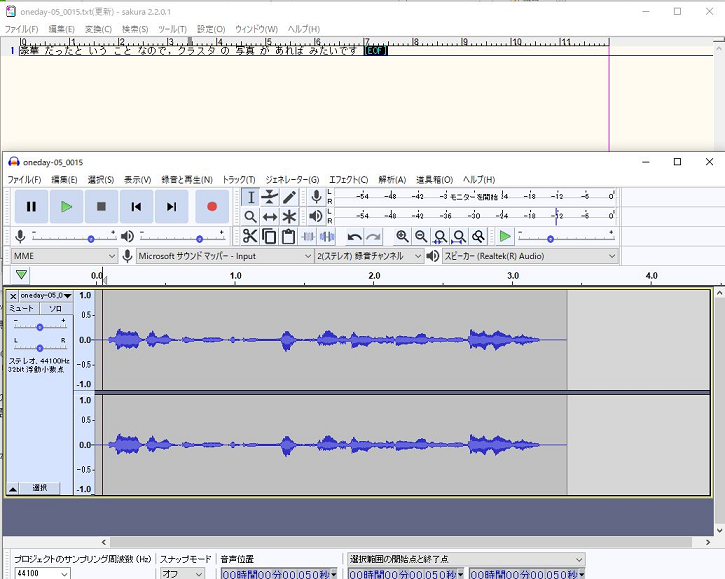Click the track gain slider knob
This screenshot has width=725, height=579.
[40, 327]
